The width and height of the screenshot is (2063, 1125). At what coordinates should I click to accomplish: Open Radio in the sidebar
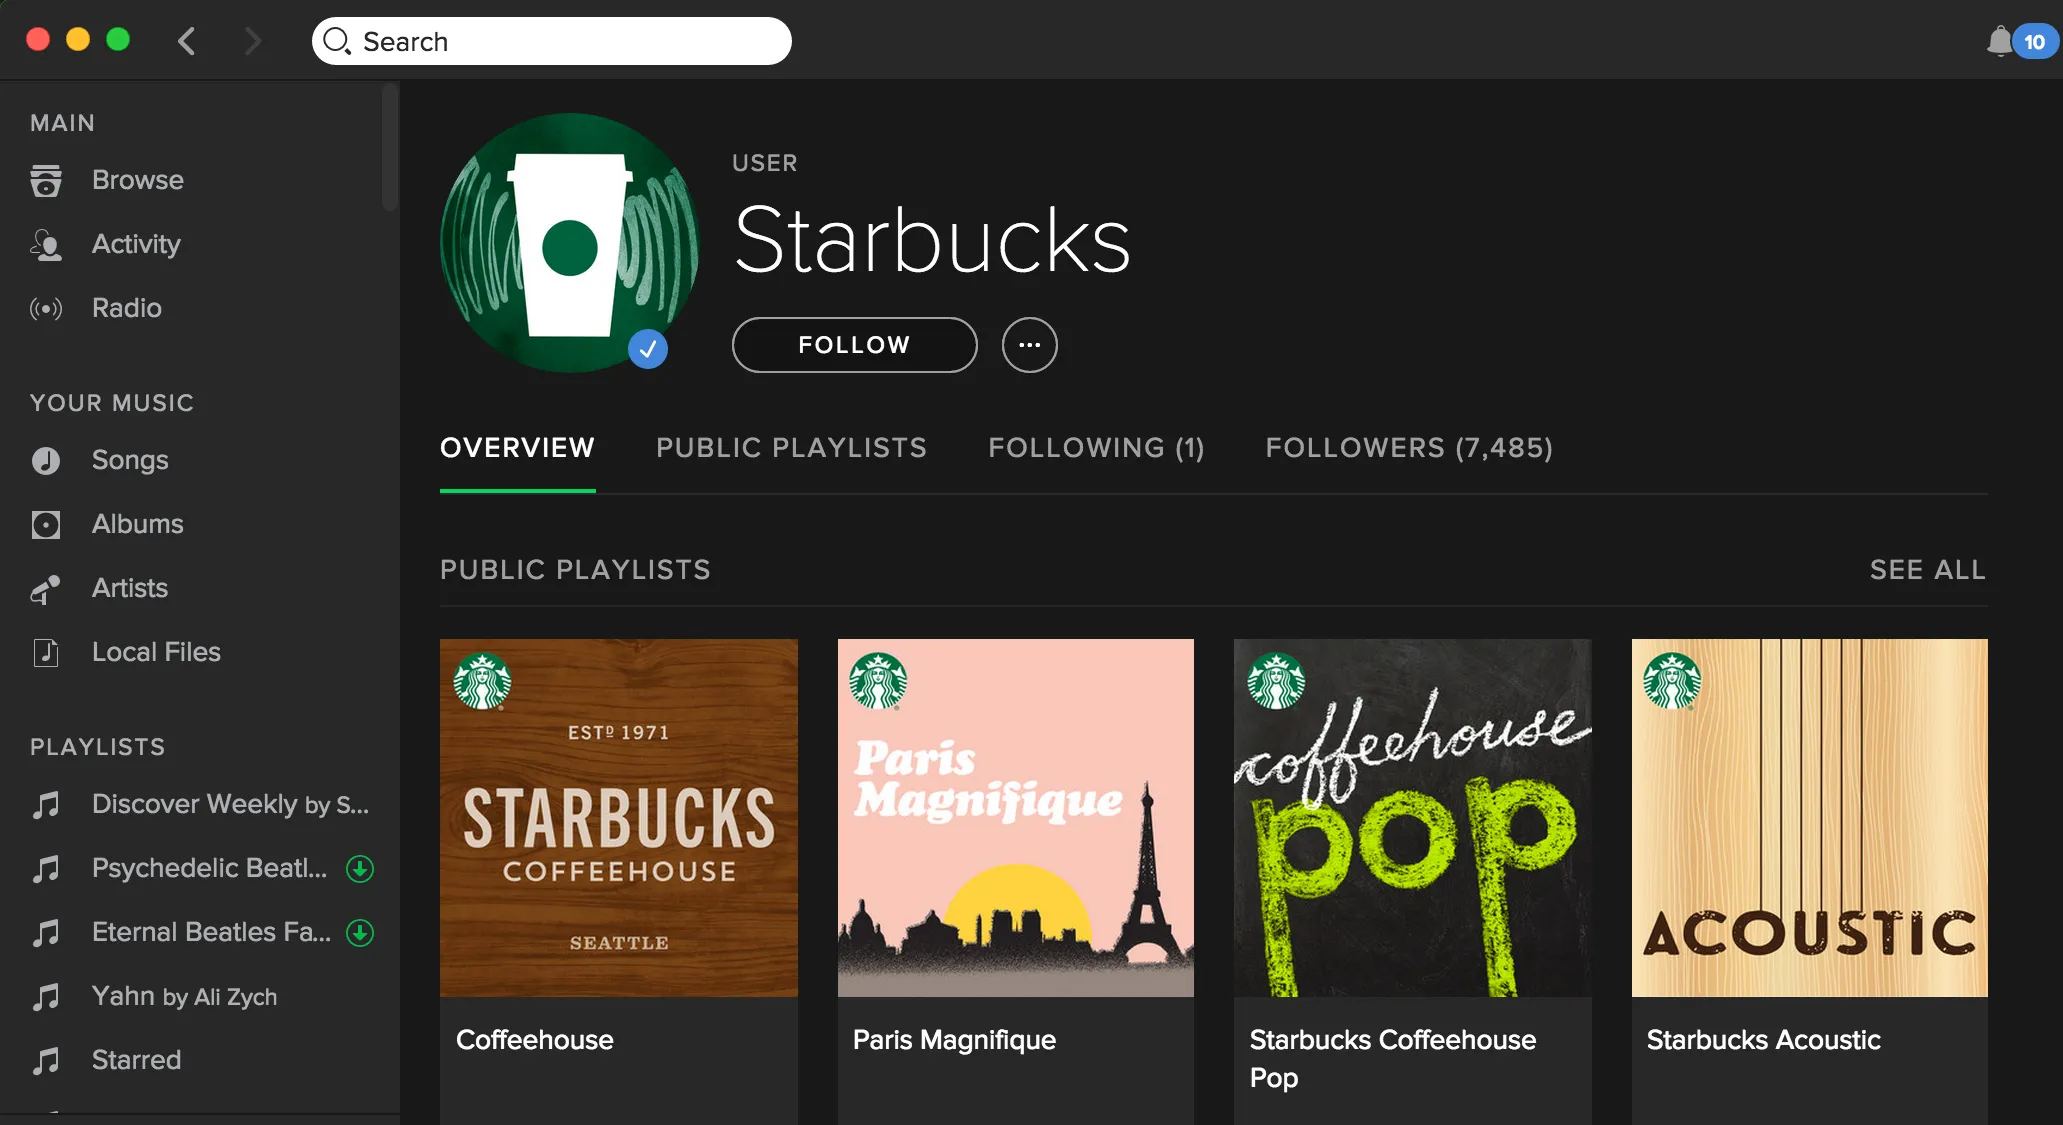click(x=126, y=308)
